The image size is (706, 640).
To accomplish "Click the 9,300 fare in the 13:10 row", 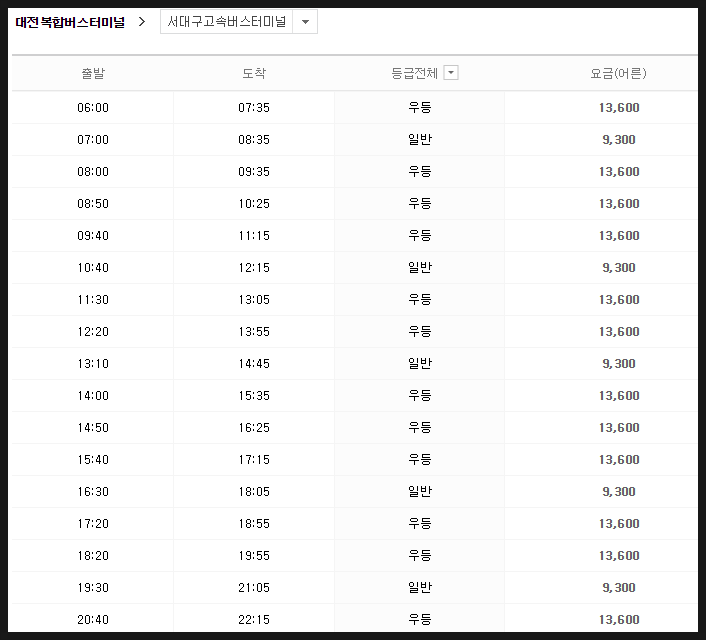I will coord(619,363).
